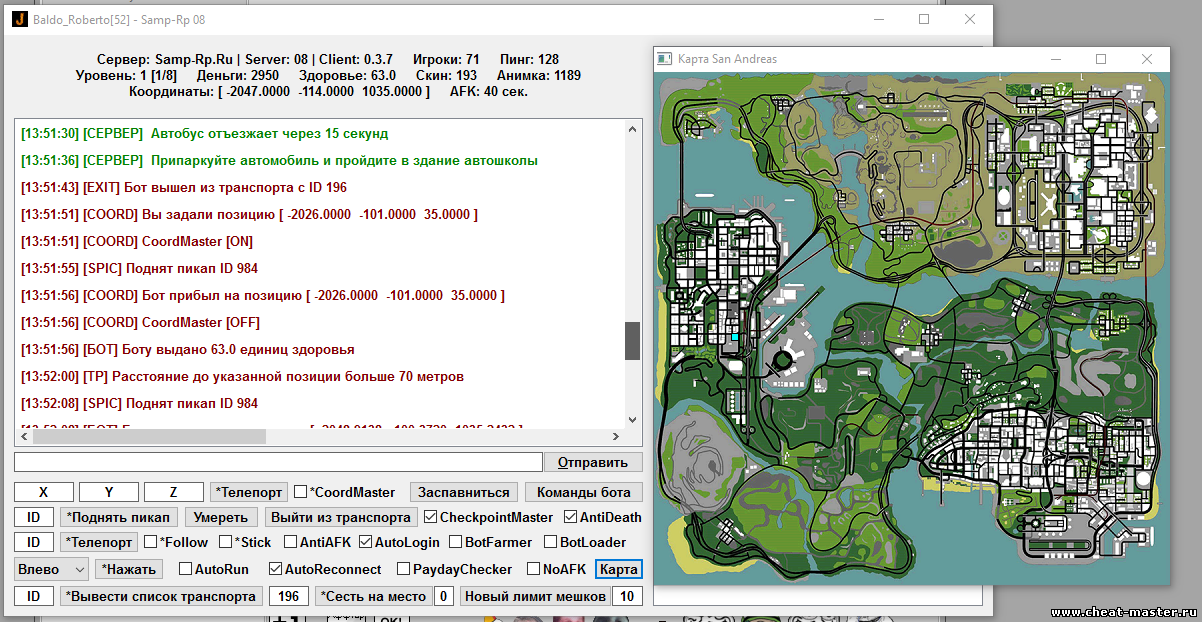The width and height of the screenshot is (1202, 622).
Task: Click the *Сесть на место button
Action: pos(373,596)
